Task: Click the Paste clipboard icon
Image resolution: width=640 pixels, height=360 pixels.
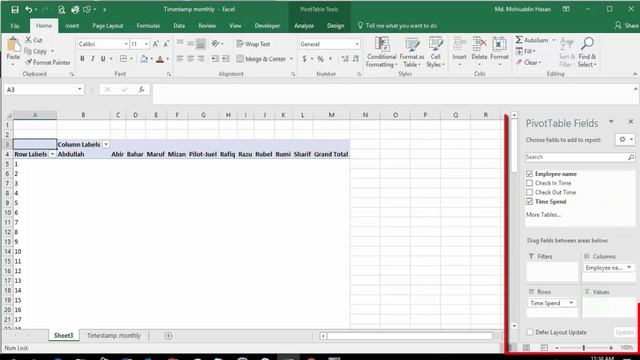Action: pyautogui.click(x=13, y=45)
